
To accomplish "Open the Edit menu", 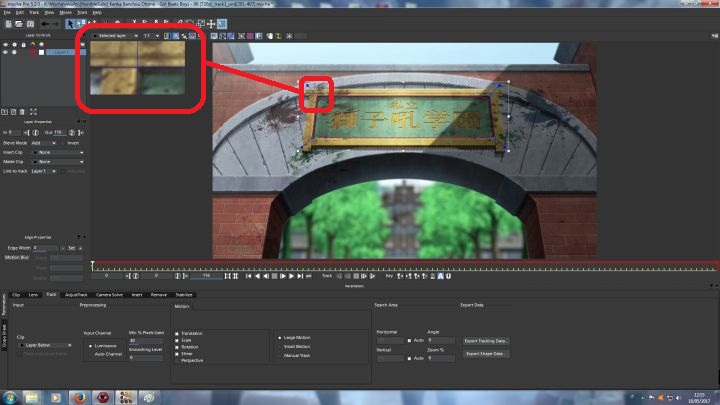I will coord(20,12).
